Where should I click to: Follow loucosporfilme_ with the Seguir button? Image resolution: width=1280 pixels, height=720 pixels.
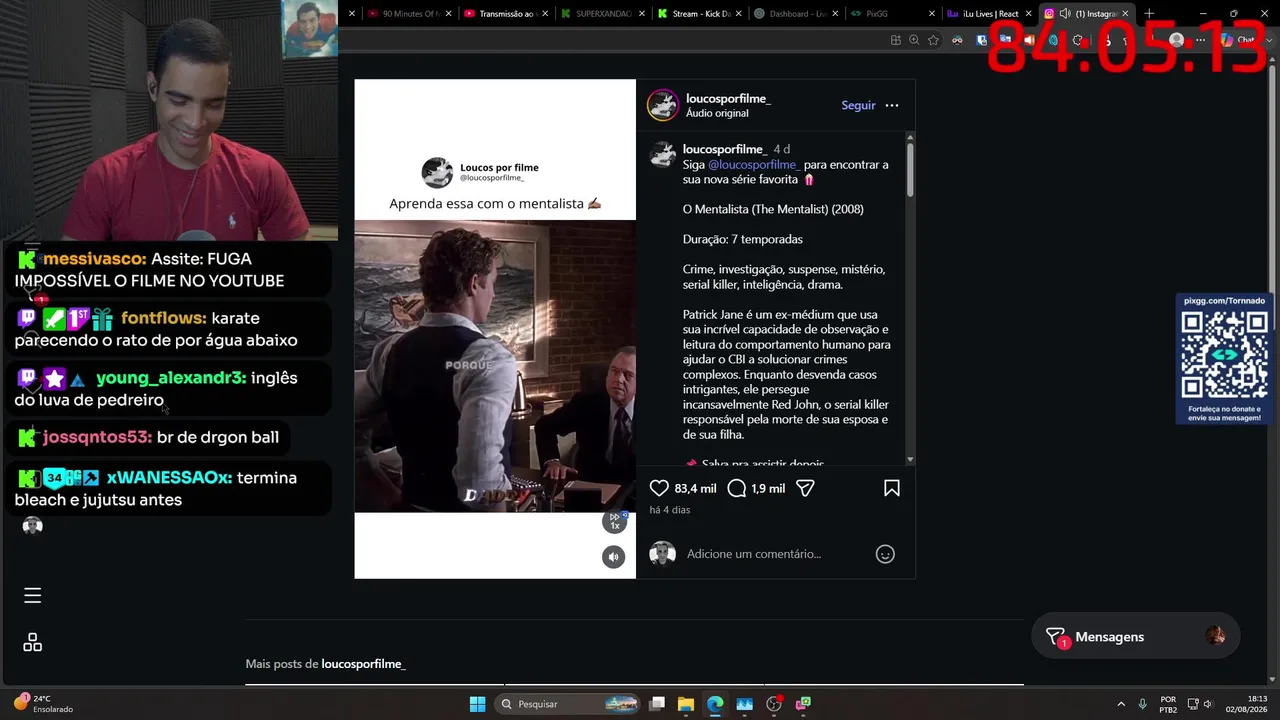pos(858,105)
